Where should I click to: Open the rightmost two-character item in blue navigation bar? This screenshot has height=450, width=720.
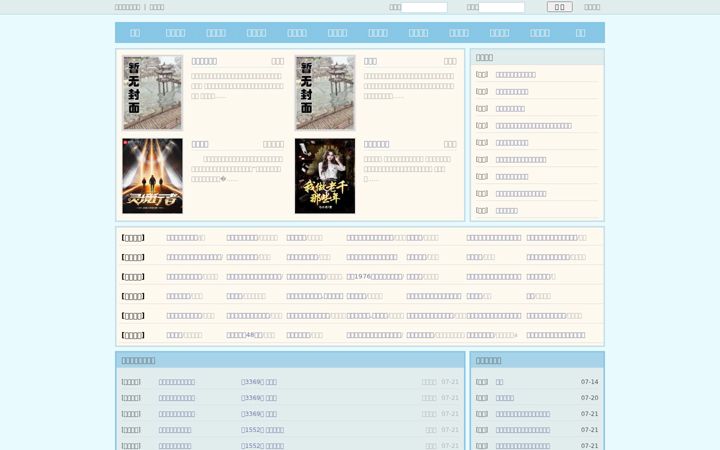click(x=580, y=33)
